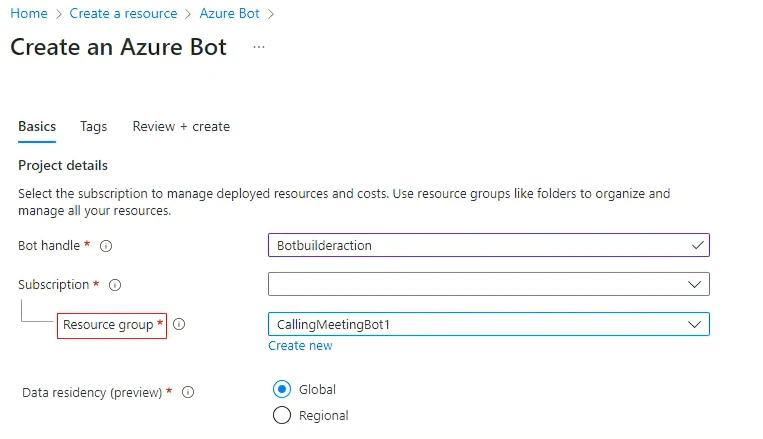Click Create new resource group link
This screenshot has height=439, width=763.
(x=300, y=346)
